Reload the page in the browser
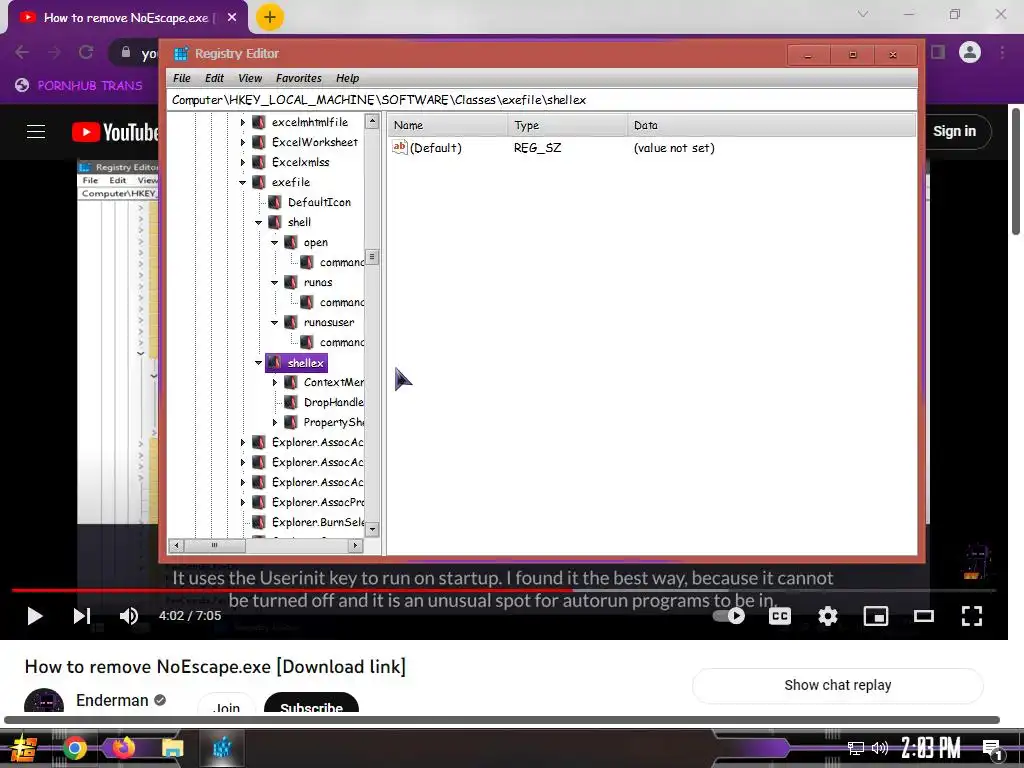Image resolution: width=1024 pixels, height=768 pixels. pyautogui.click(x=86, y=52)
